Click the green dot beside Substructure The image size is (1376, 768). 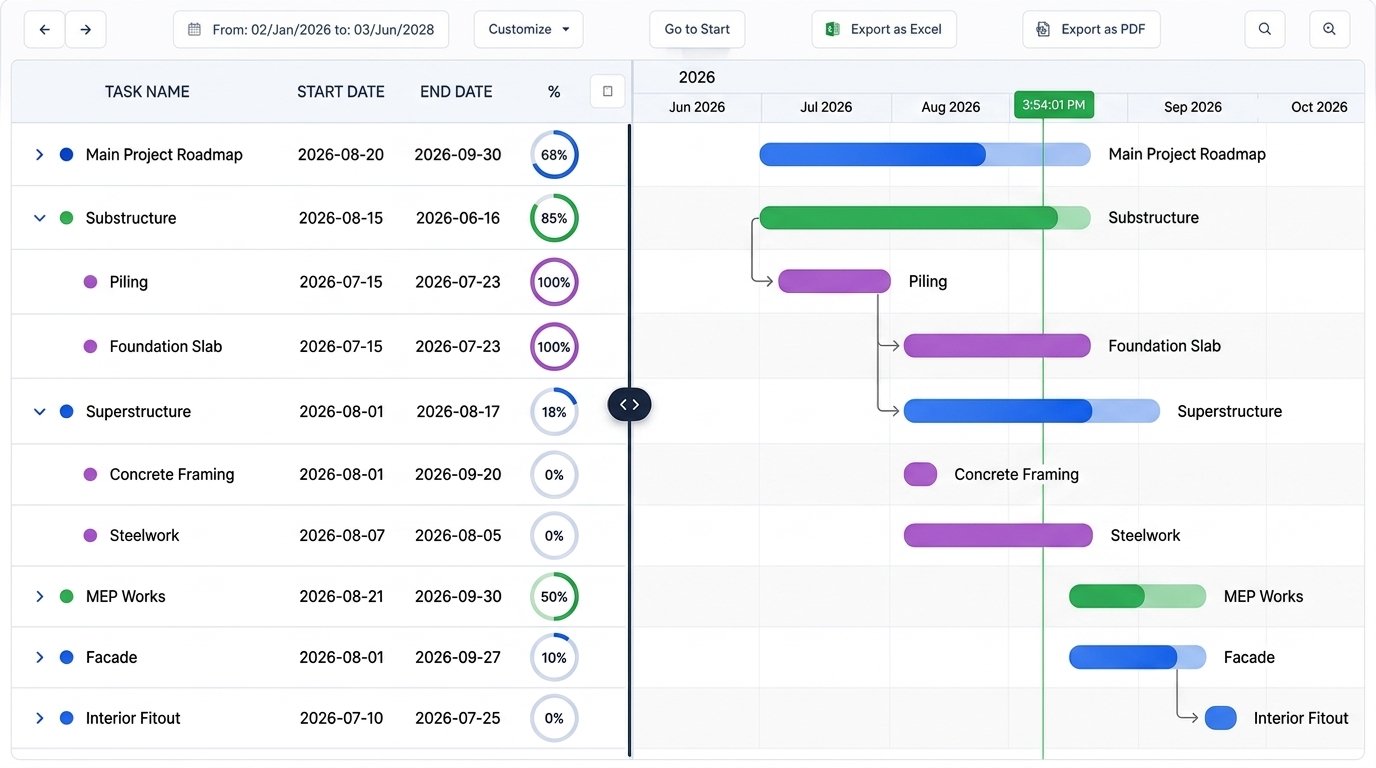pos(67,218)
